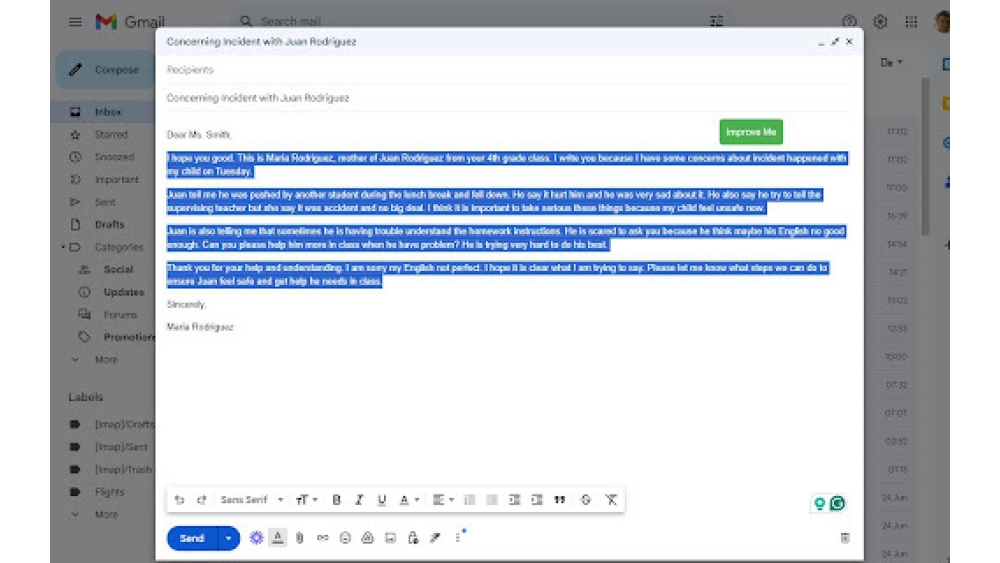Open the Google apps grid
This screenshot has height=563, width=1000.
point(911,22)
